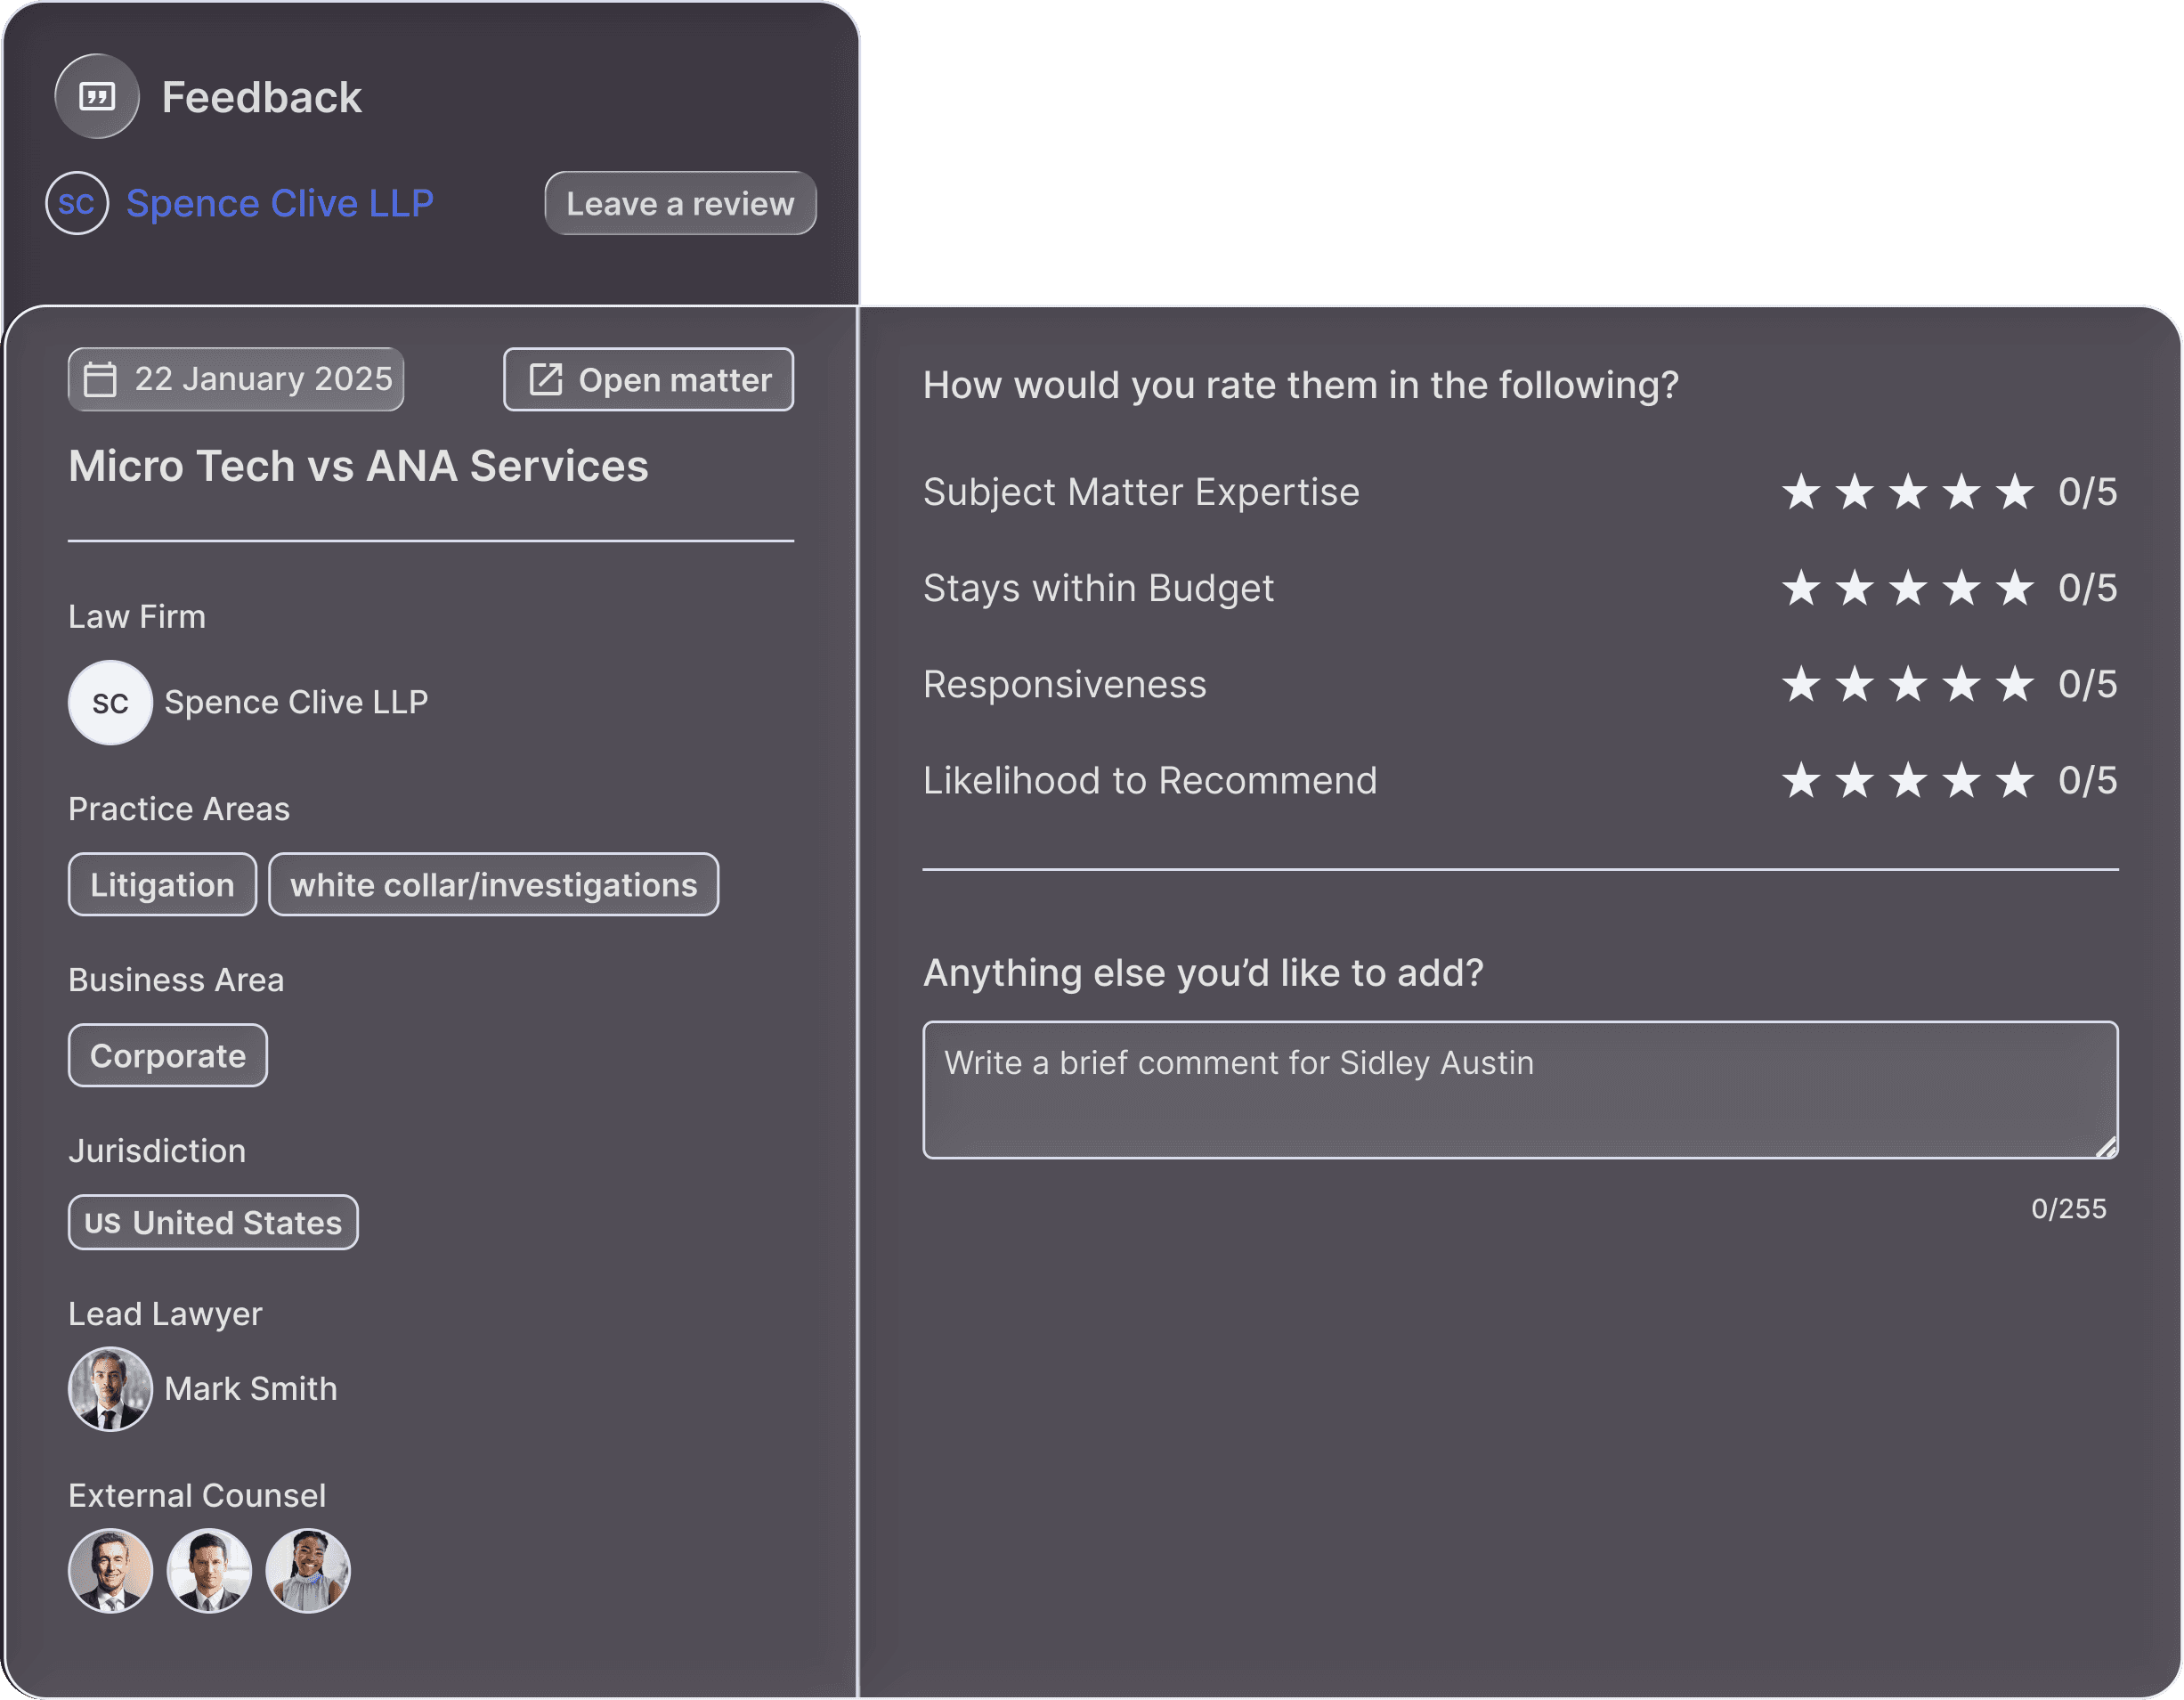Screen dimensions: 2184x1700
Task: Click the US United States jurisdiction tag
Action: click(213, 1222)
